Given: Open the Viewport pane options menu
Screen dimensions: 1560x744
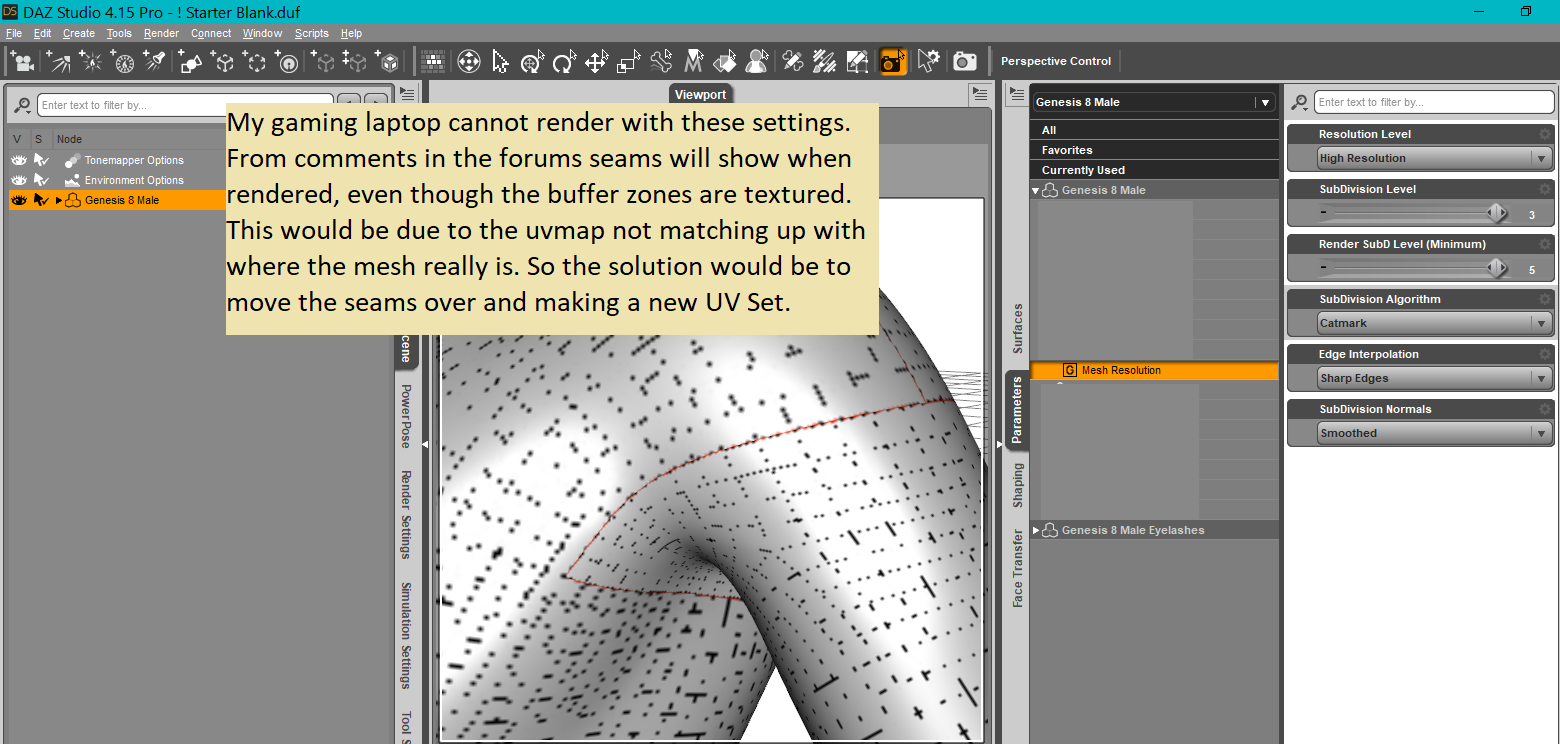Looking at the screenshot, I should [x=980, y=94].
